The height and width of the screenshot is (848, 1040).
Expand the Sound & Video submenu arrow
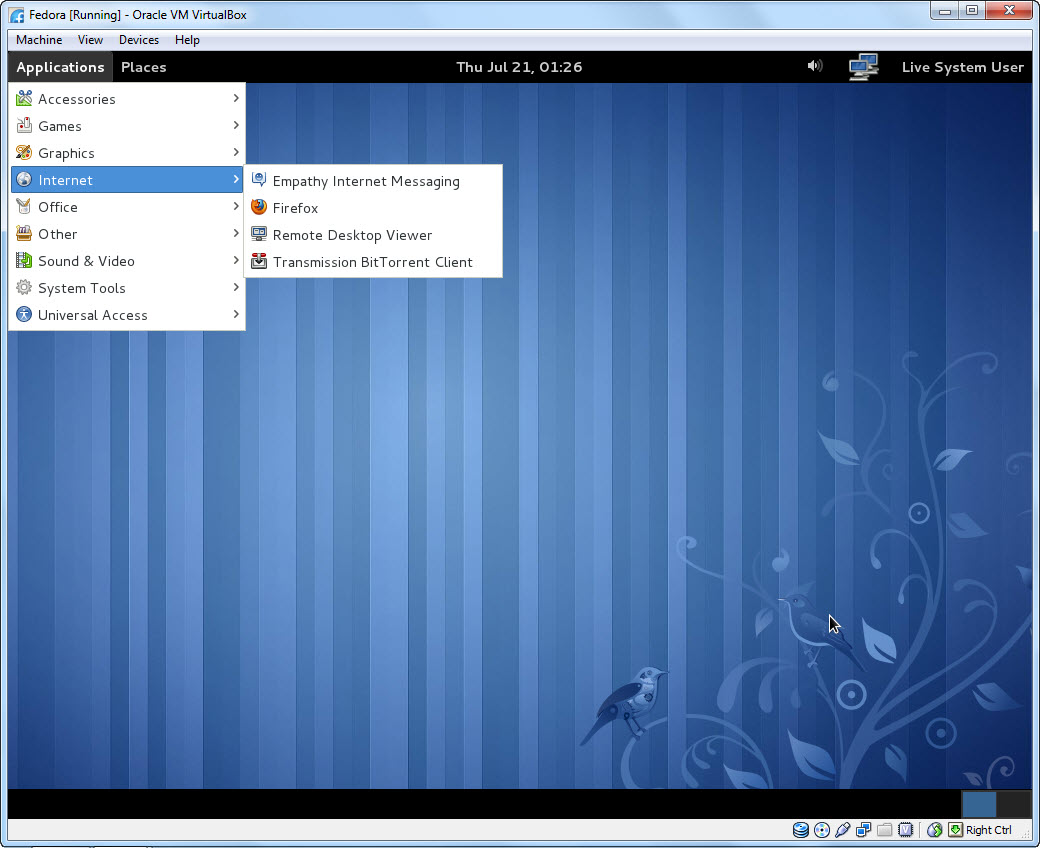[235, 261]
